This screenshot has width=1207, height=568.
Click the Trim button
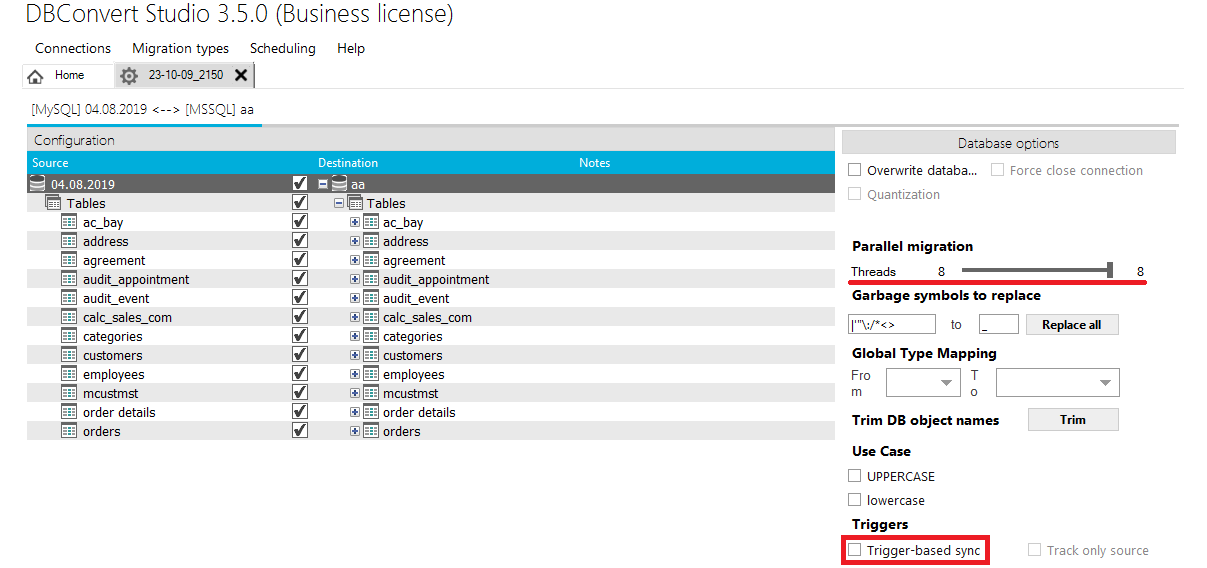1073,420
